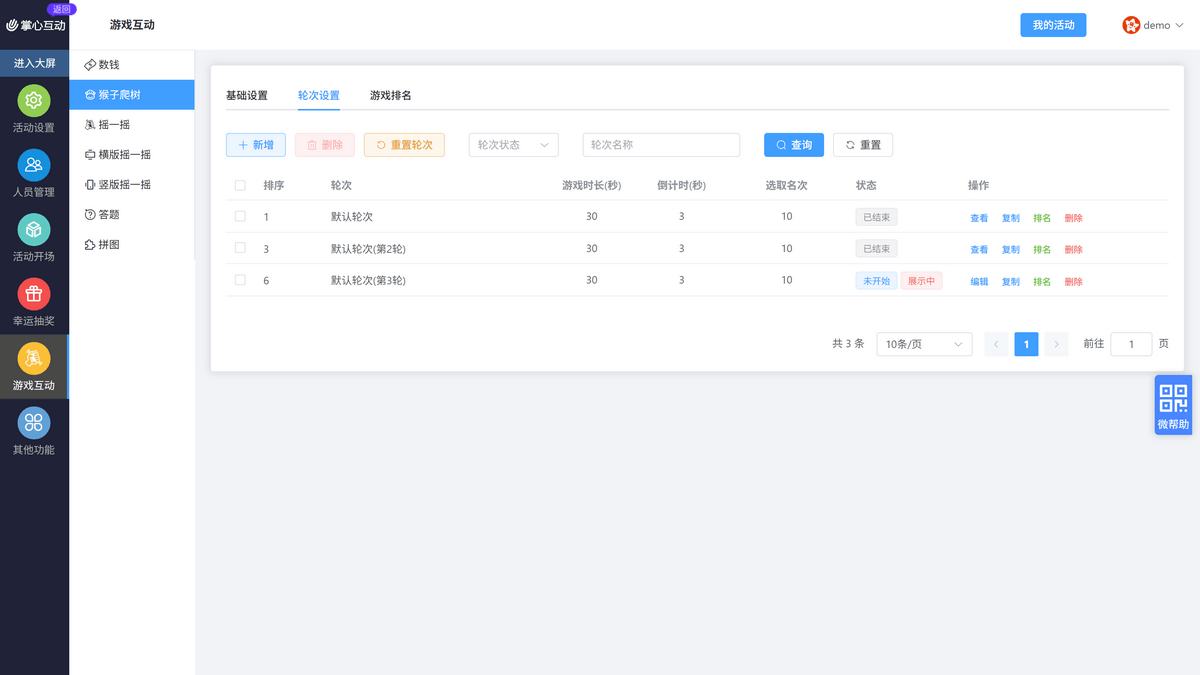Check the 默认轮次(第2轮) row checkbox
This screenshot has width=1200, height=675.
pyautogui.click(x=240, y=248)
